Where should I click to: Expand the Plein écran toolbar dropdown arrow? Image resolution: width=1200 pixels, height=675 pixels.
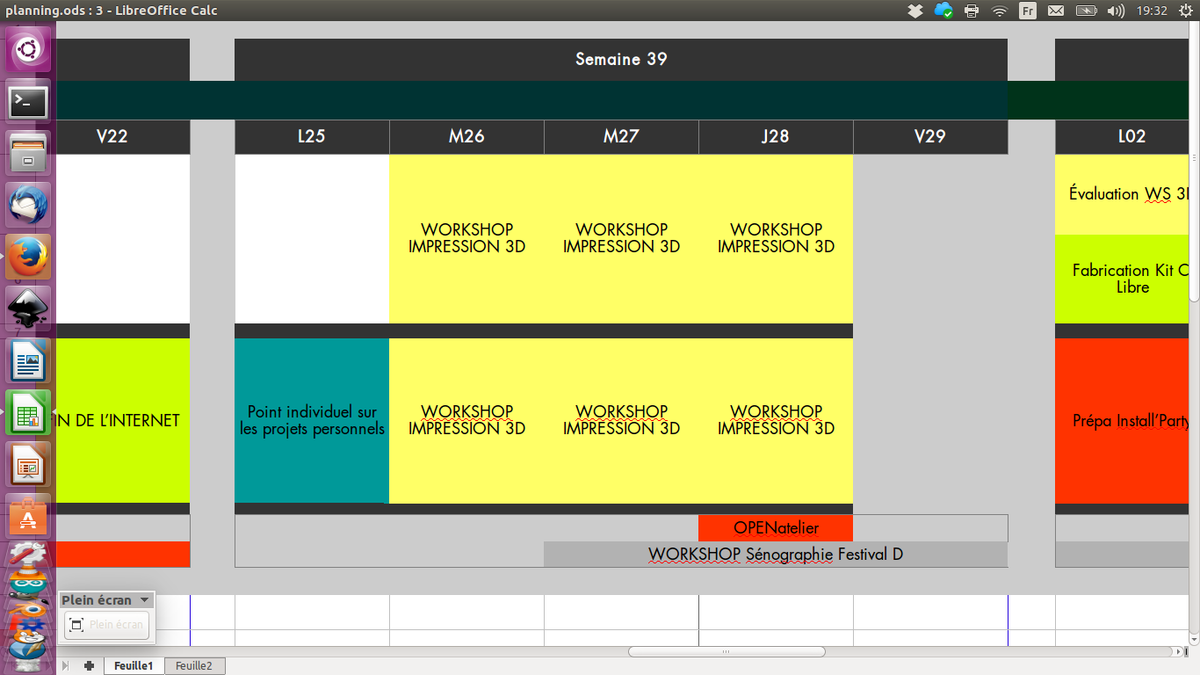click(145, 600)
